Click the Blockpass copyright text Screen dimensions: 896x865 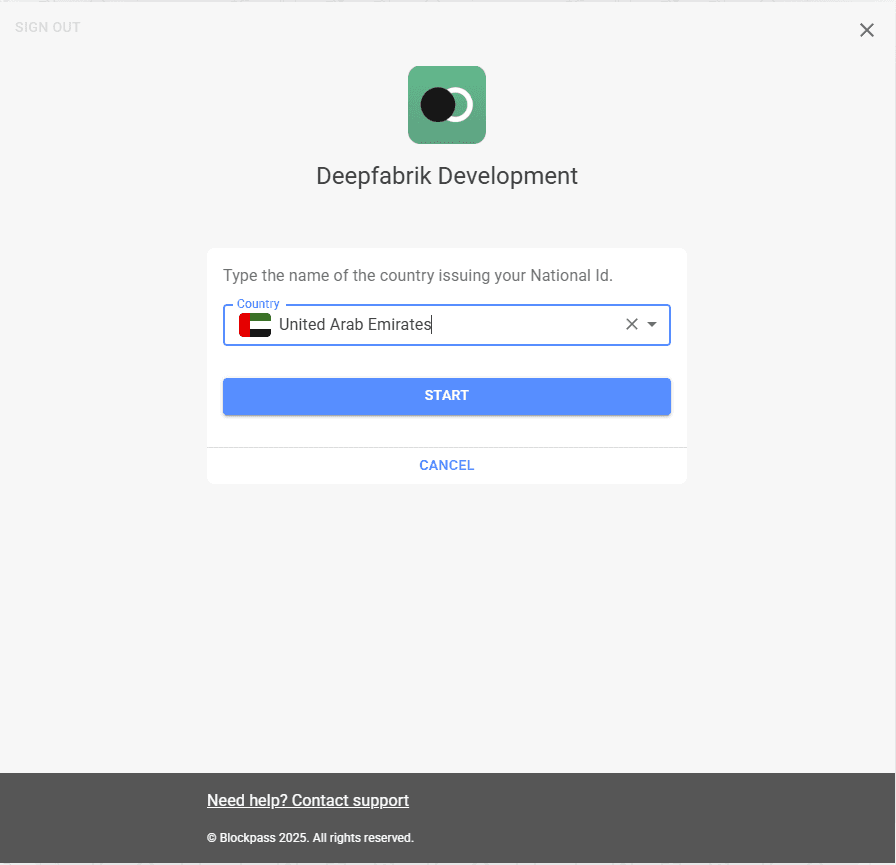click(x=310, y=838)
